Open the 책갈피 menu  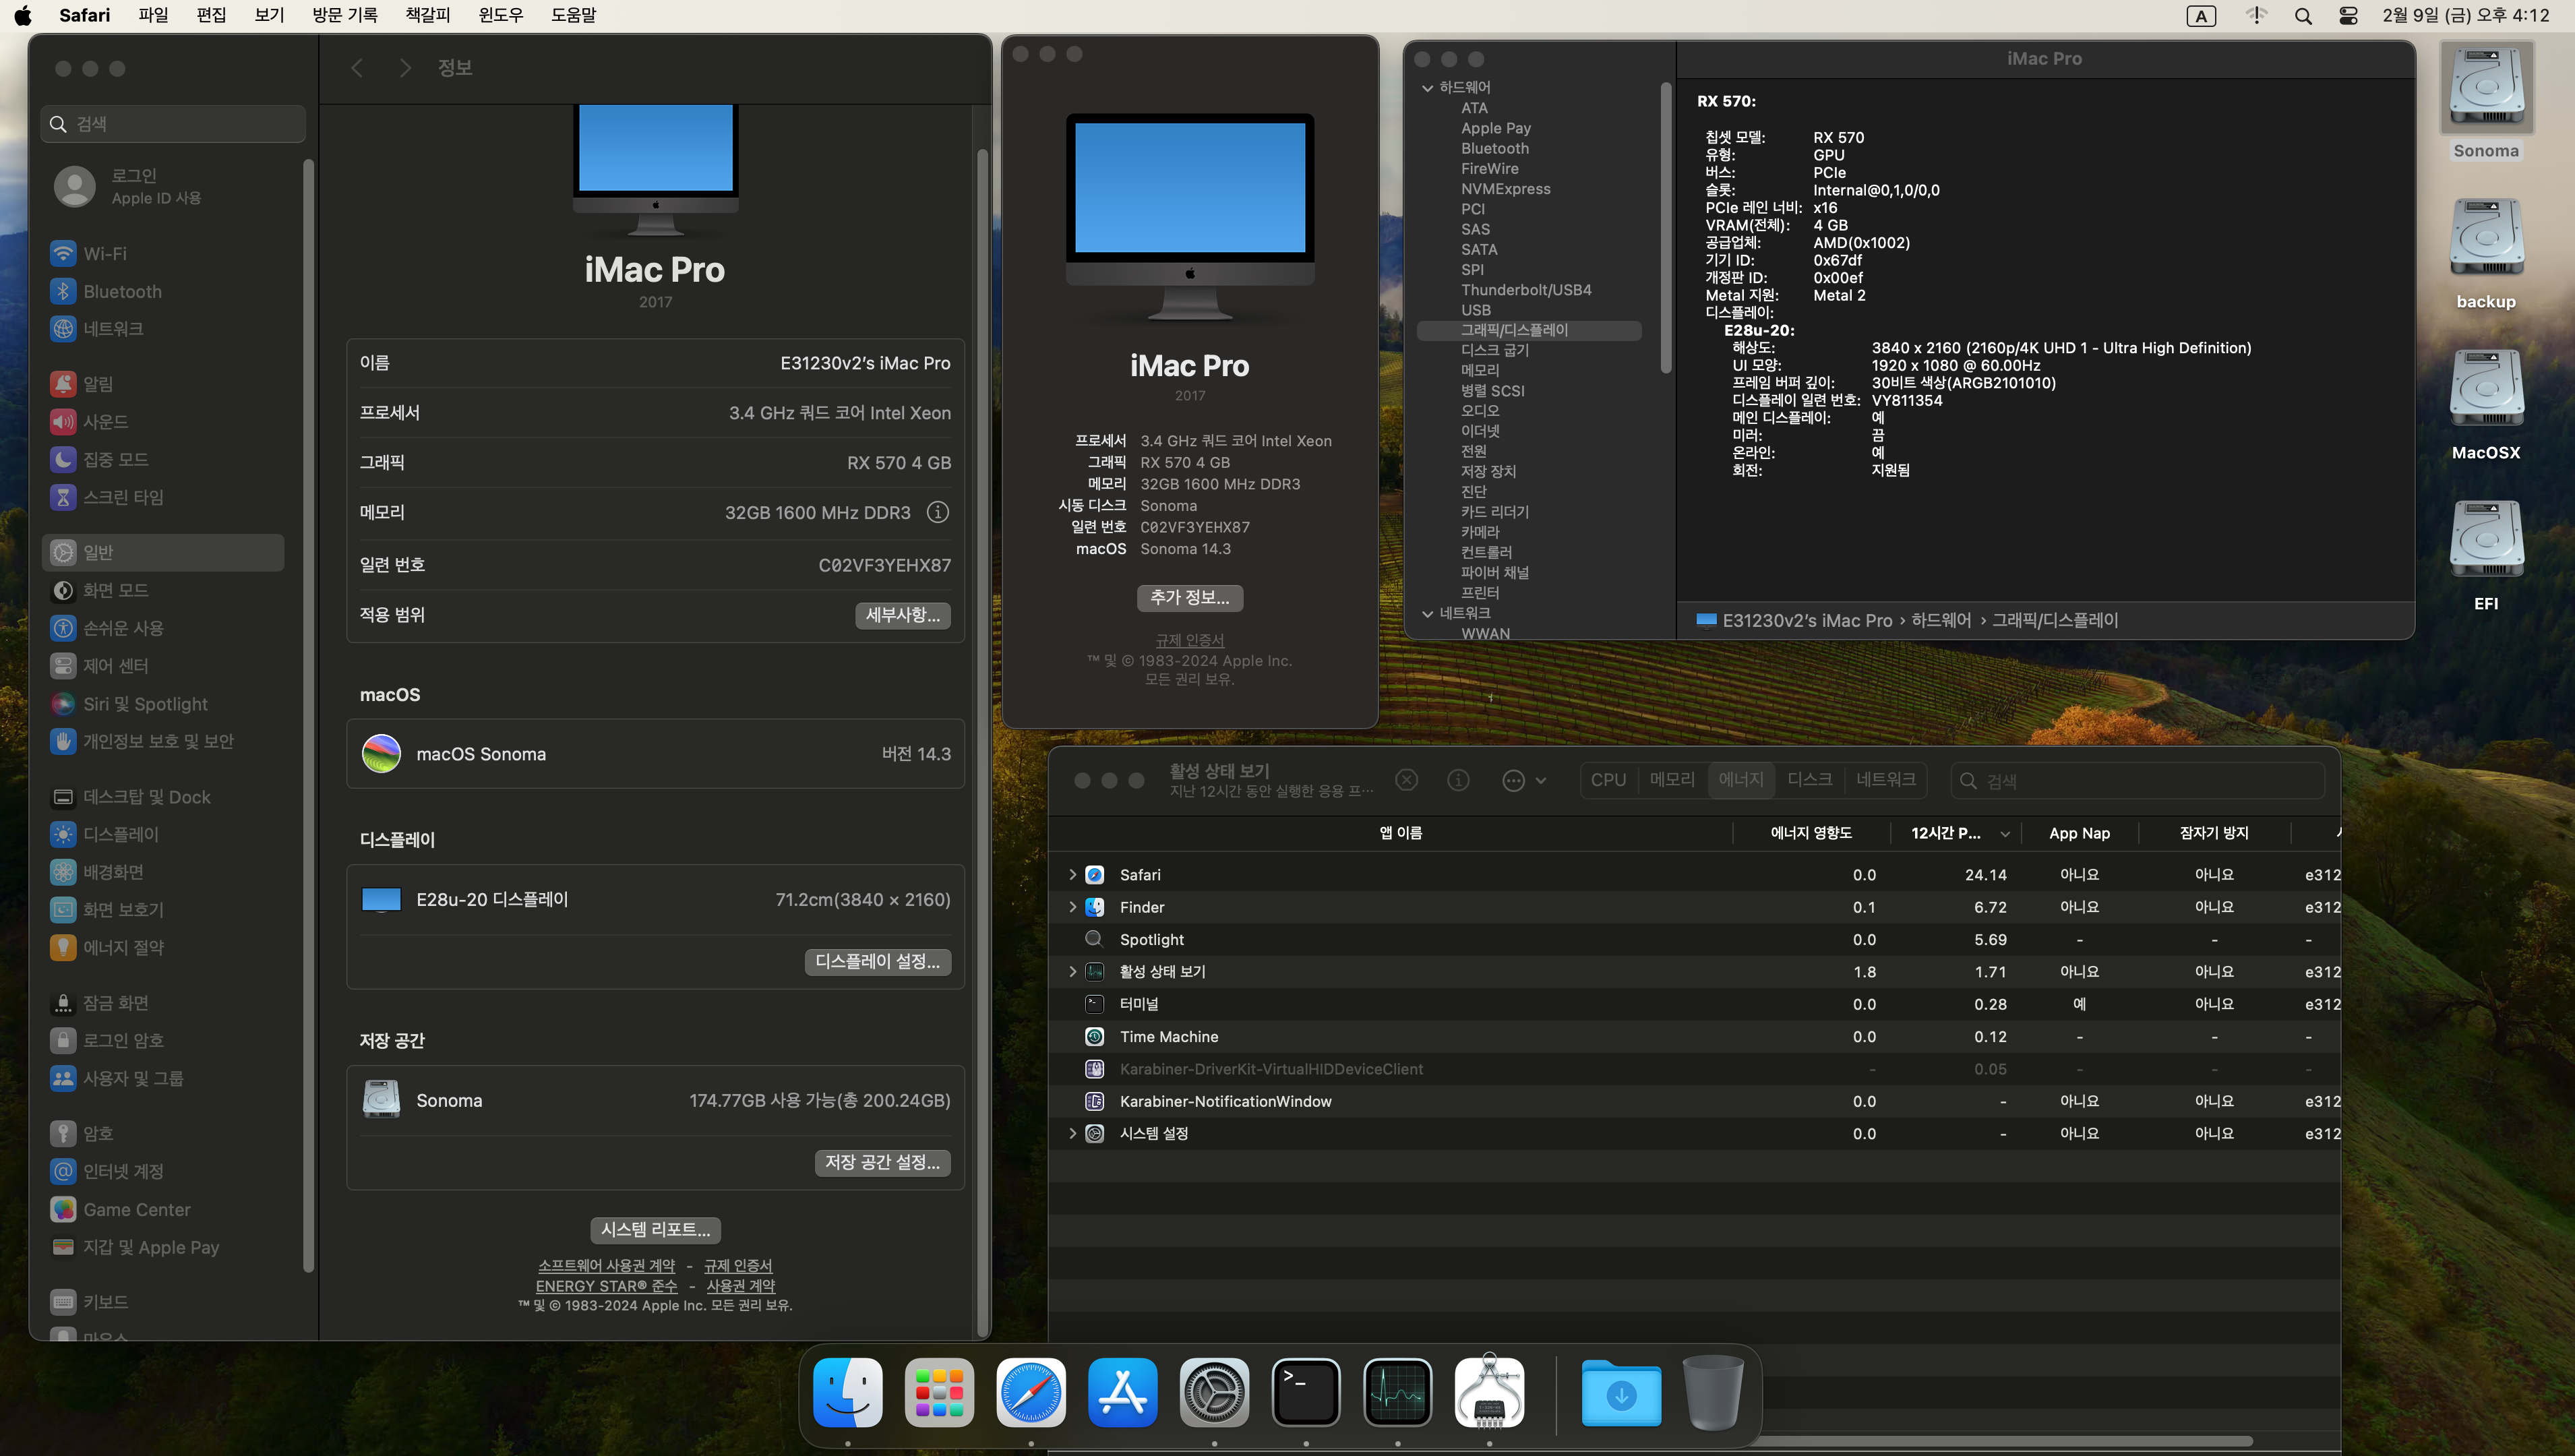(x=428, y=15)
